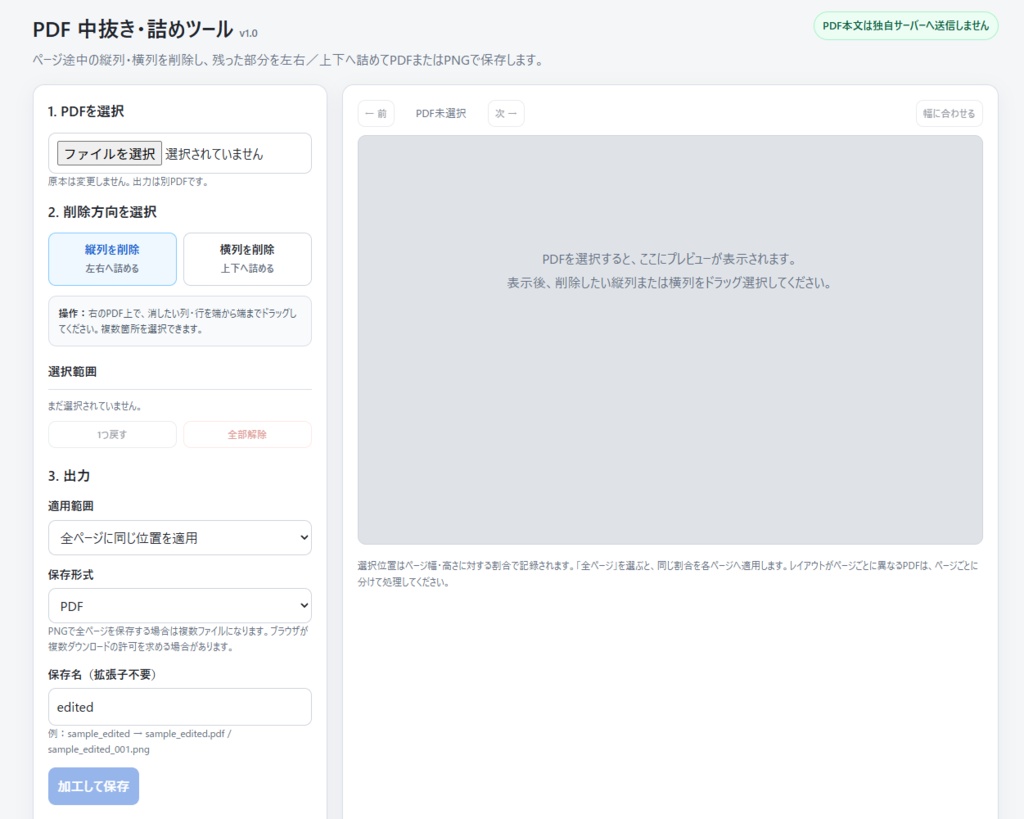
Task: Select 縦列を削除 (左右へ詰める) direction option
Action: click(112, 259)
